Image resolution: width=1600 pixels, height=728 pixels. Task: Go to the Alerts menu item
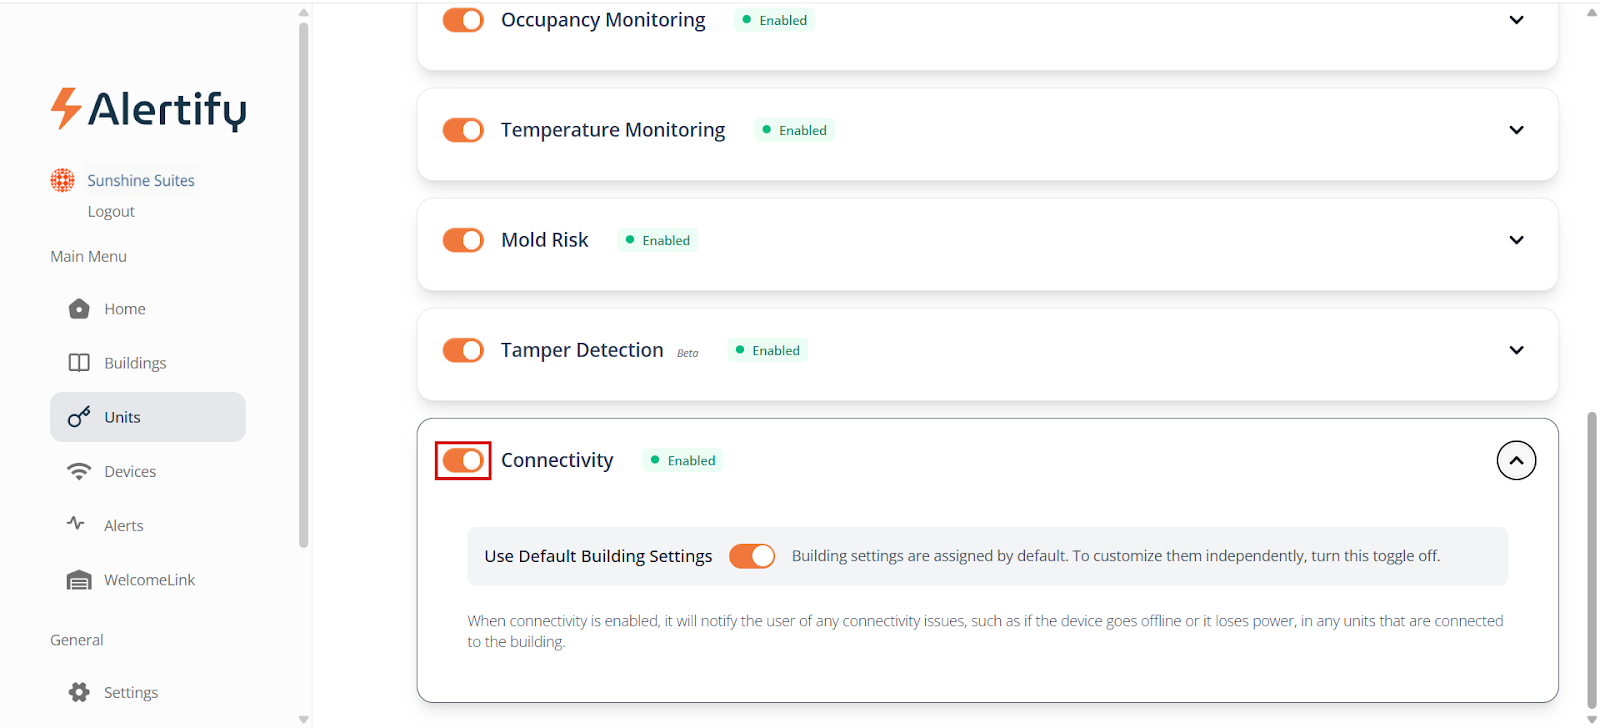[124, 525]
